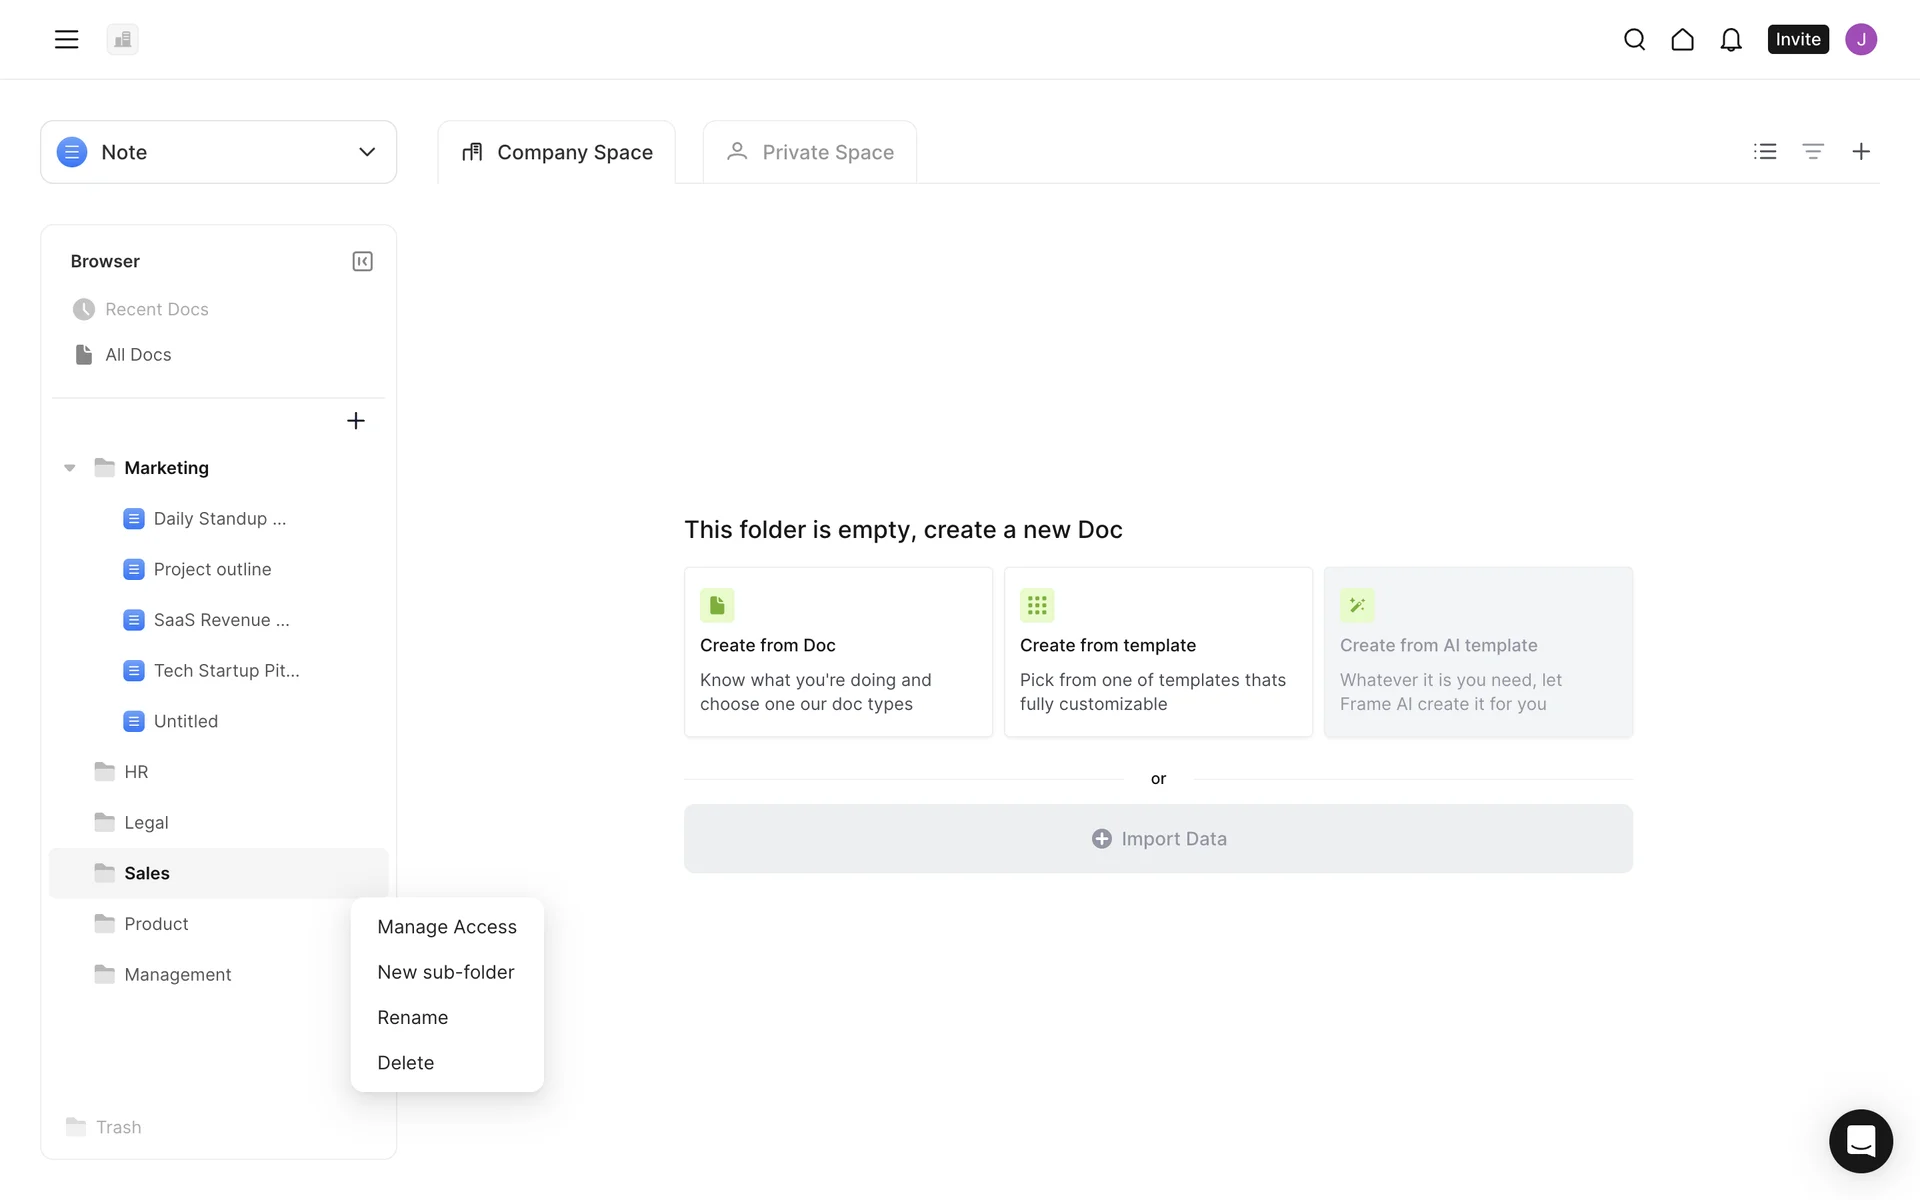Image resolution: width=1920 pixels, height=1200 pixels.
Task: Open the filter options icon
Action: coord(1812,151)
